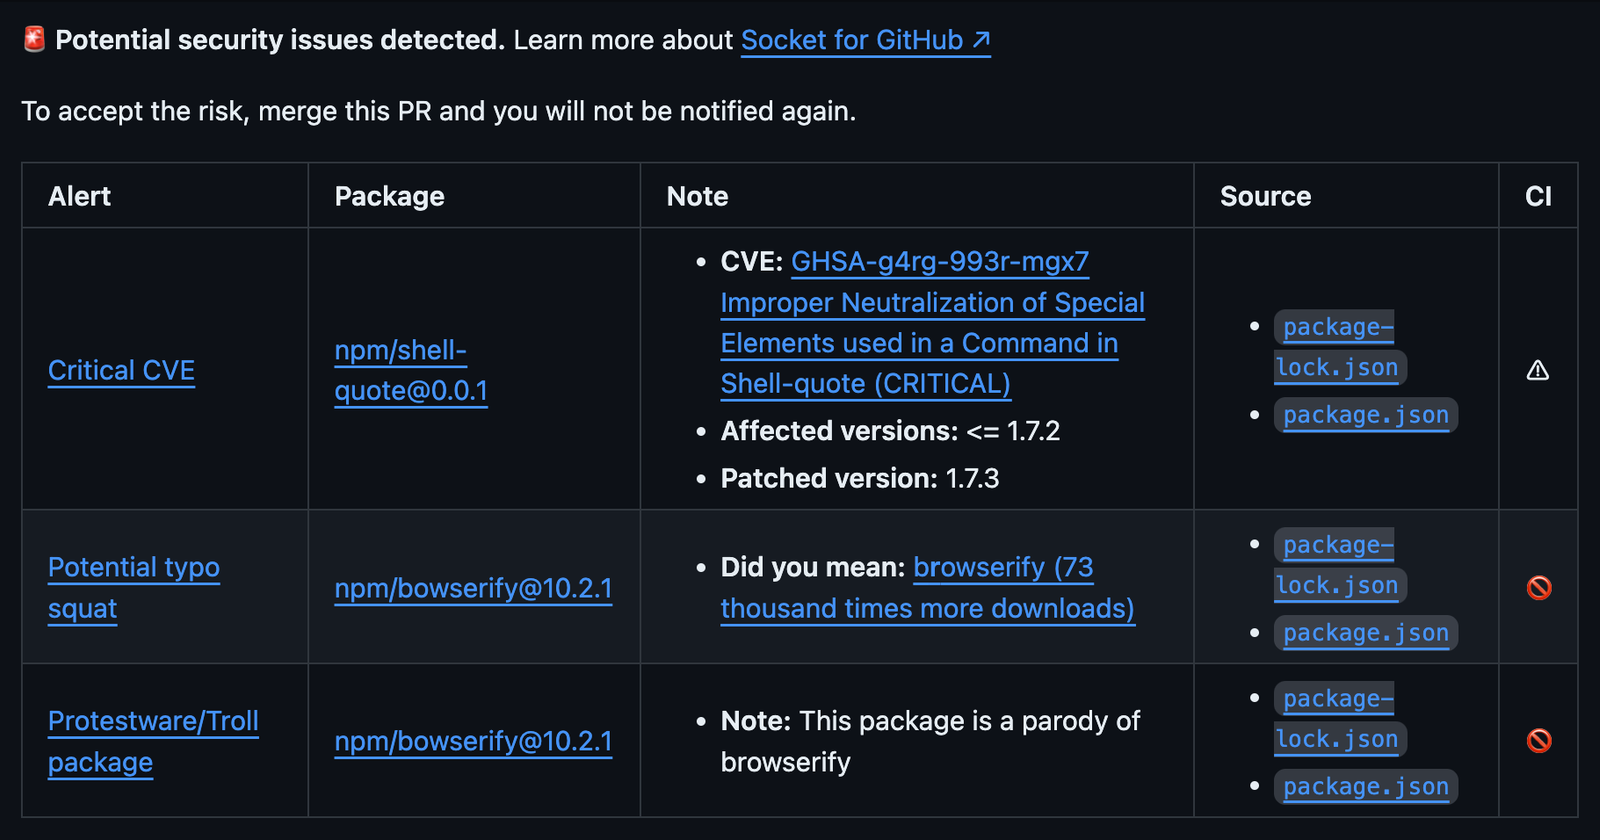Click the CI column header
The image size is (1600, 840).
tap(1538, 196)
